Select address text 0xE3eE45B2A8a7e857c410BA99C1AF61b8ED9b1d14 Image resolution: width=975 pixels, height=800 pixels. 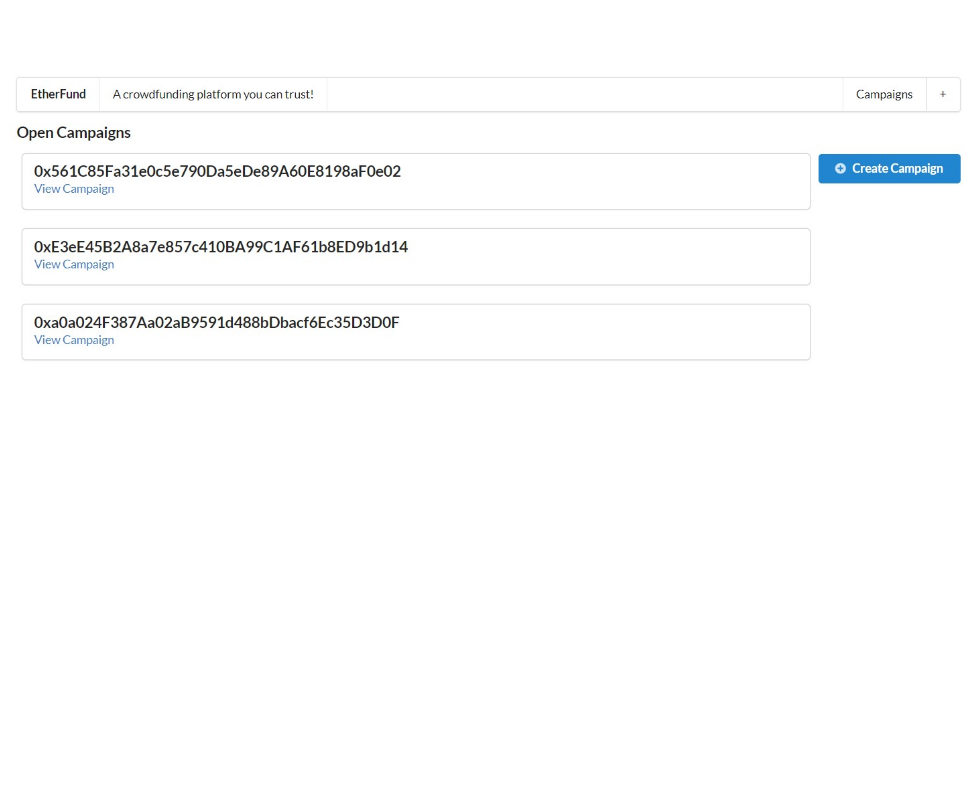pos(221,247)
